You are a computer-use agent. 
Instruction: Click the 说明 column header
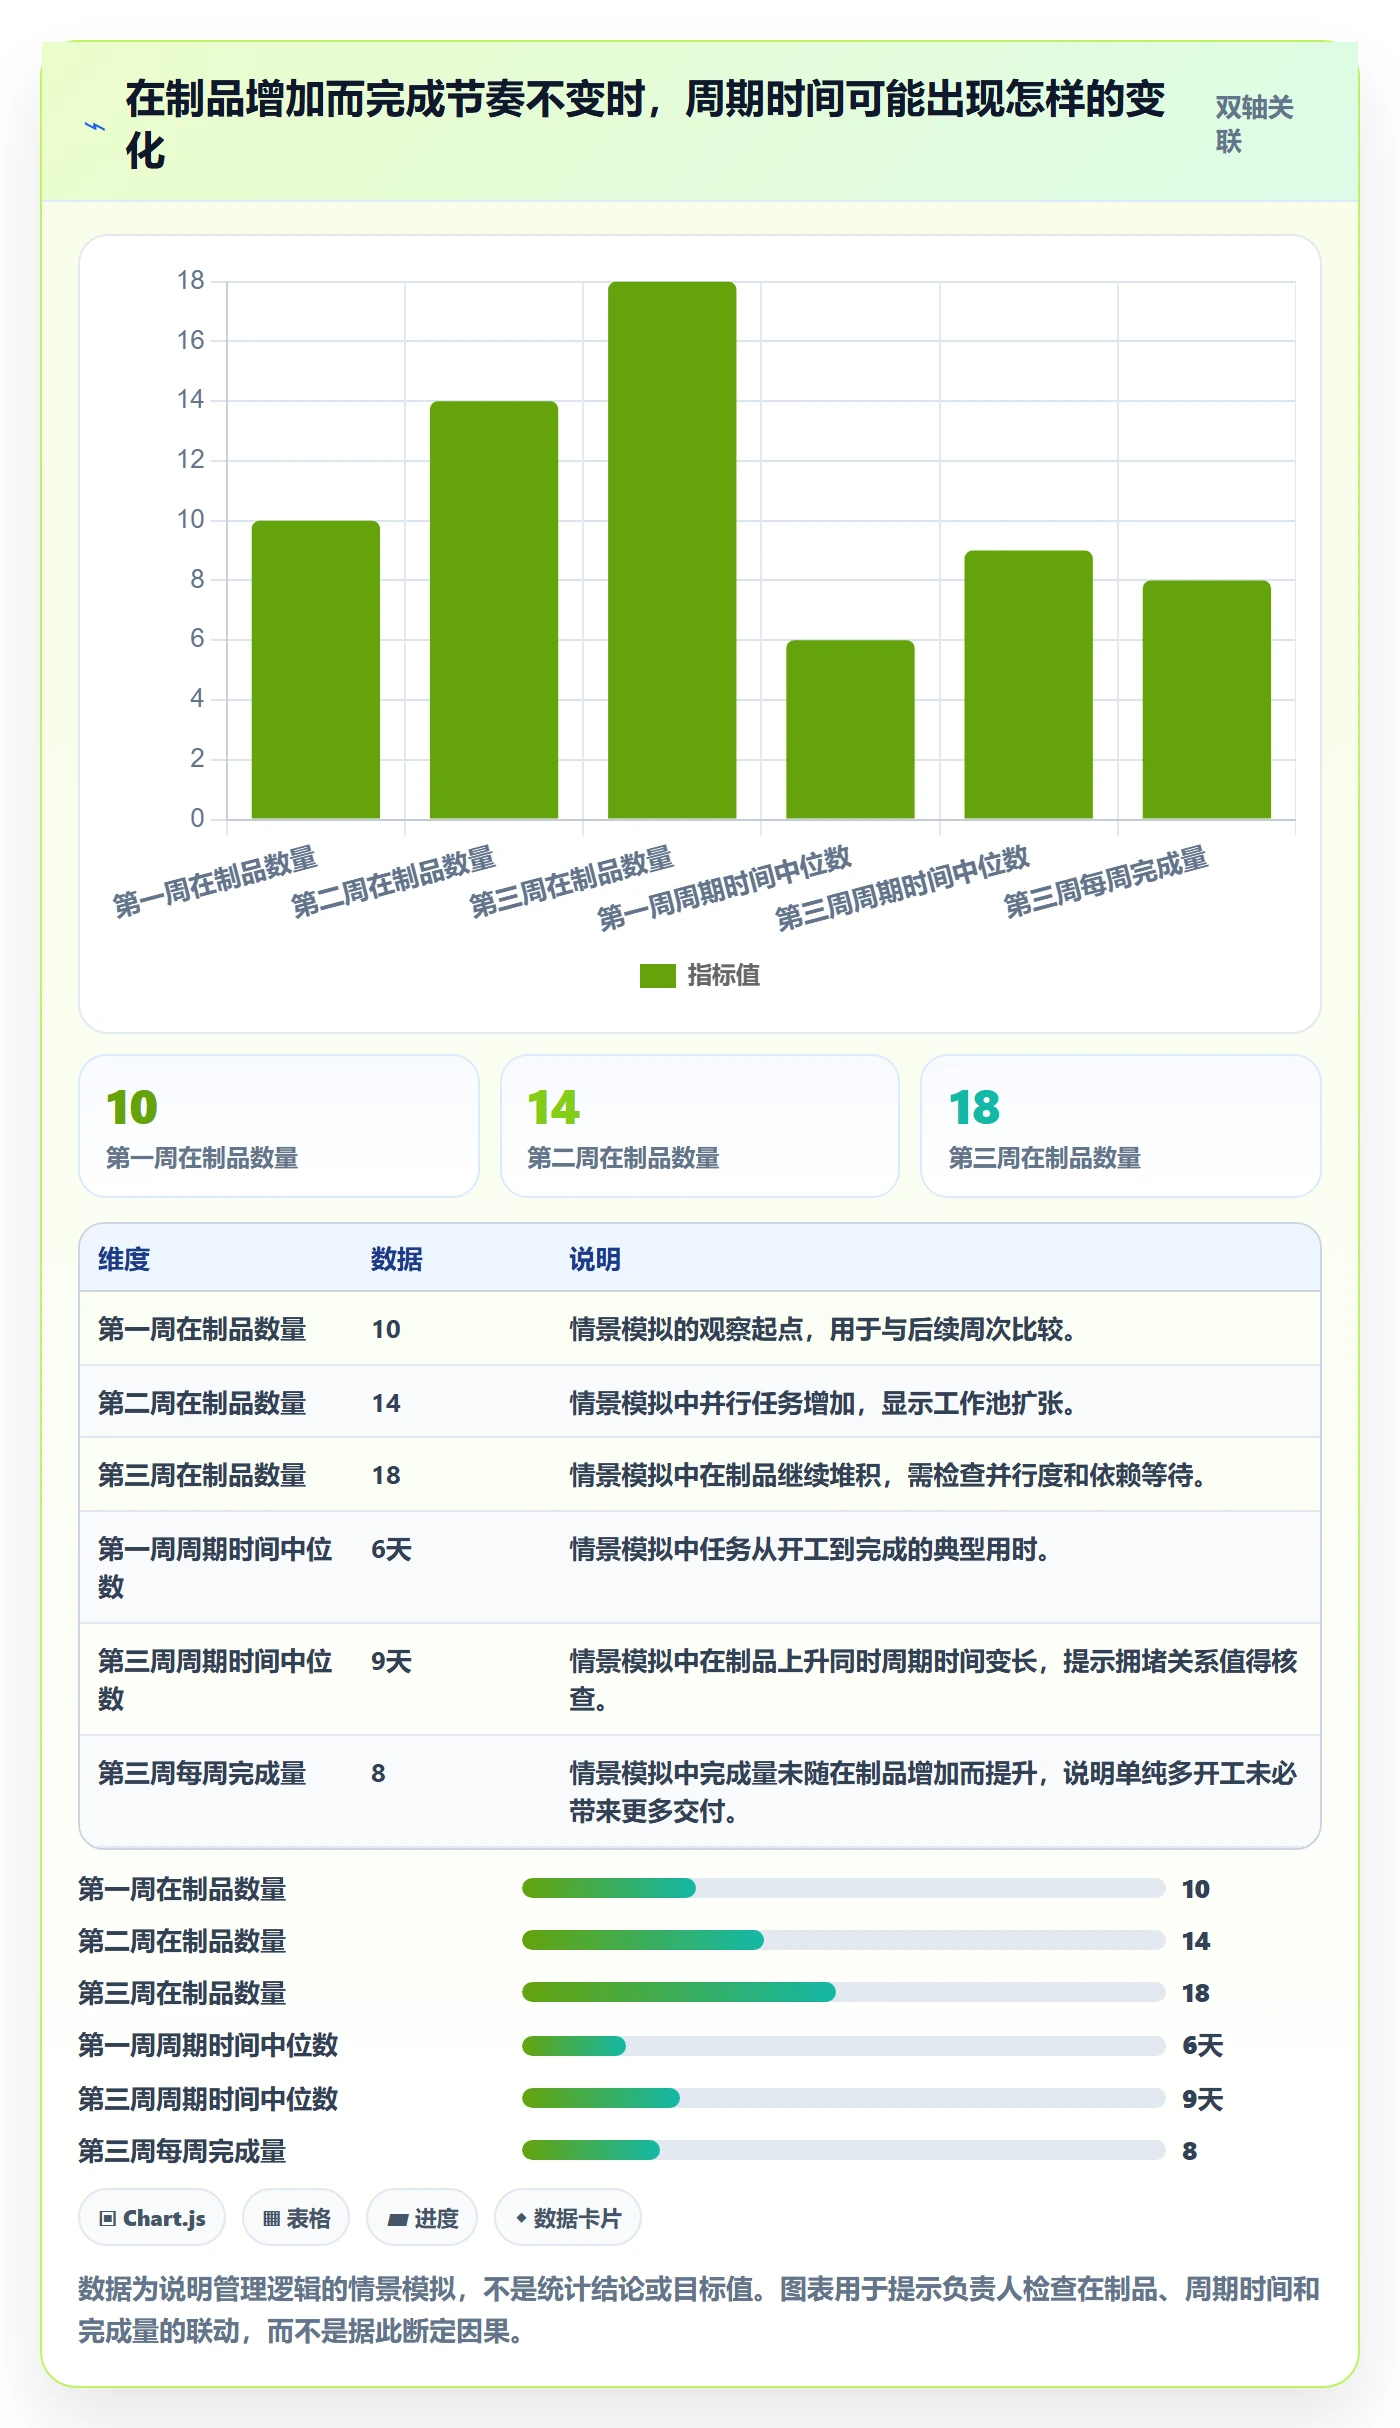pyautogui.click(x=595, y=1259)
